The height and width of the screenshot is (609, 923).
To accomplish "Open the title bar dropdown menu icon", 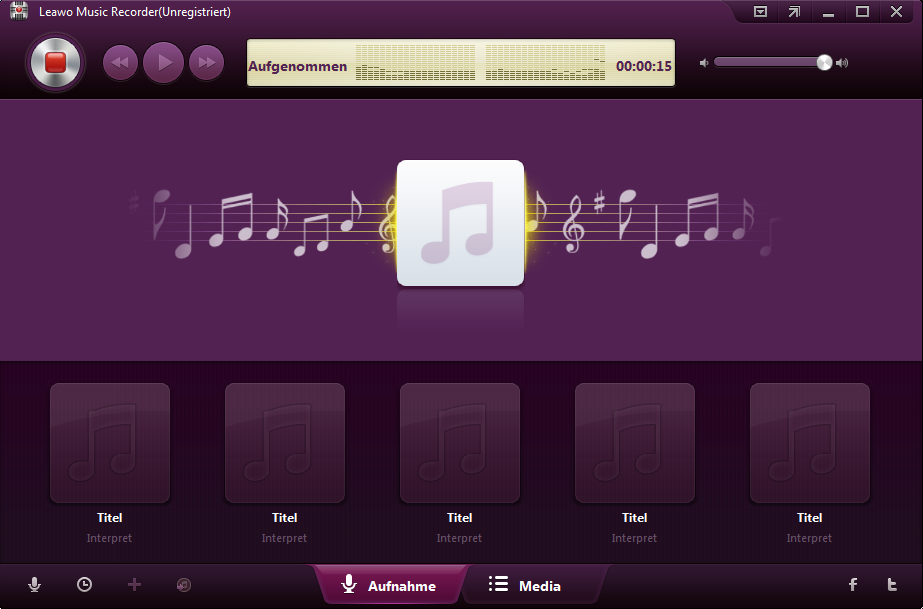I will tap(760, 12).
